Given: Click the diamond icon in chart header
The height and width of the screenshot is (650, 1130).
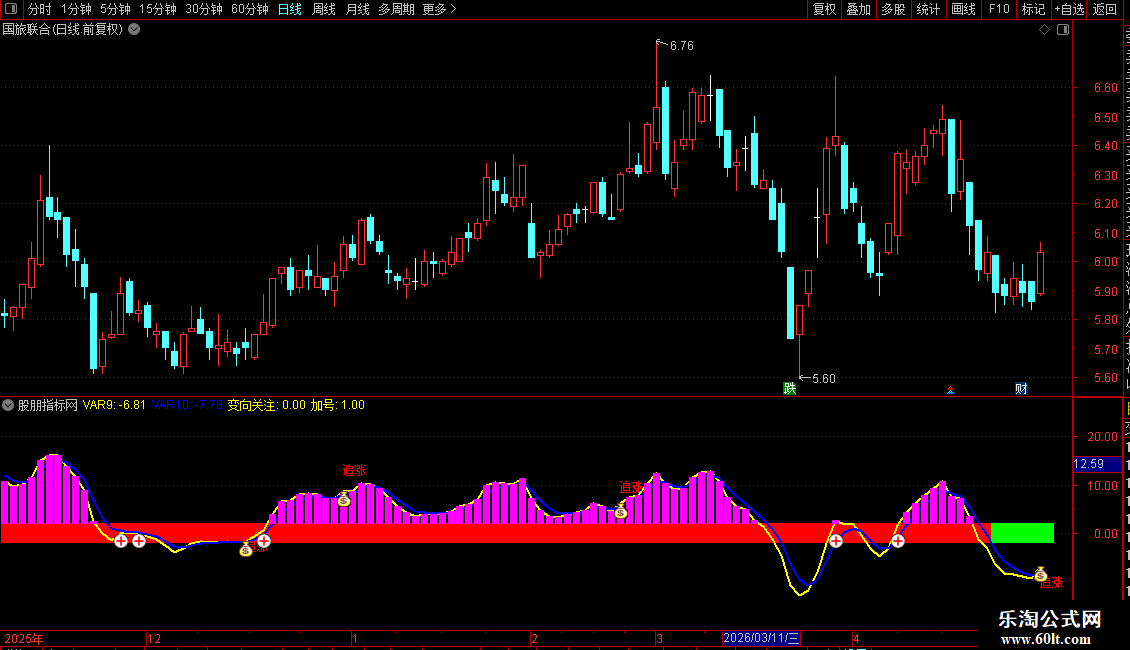Looking at the screenshot, I should tap(1044, 30).
